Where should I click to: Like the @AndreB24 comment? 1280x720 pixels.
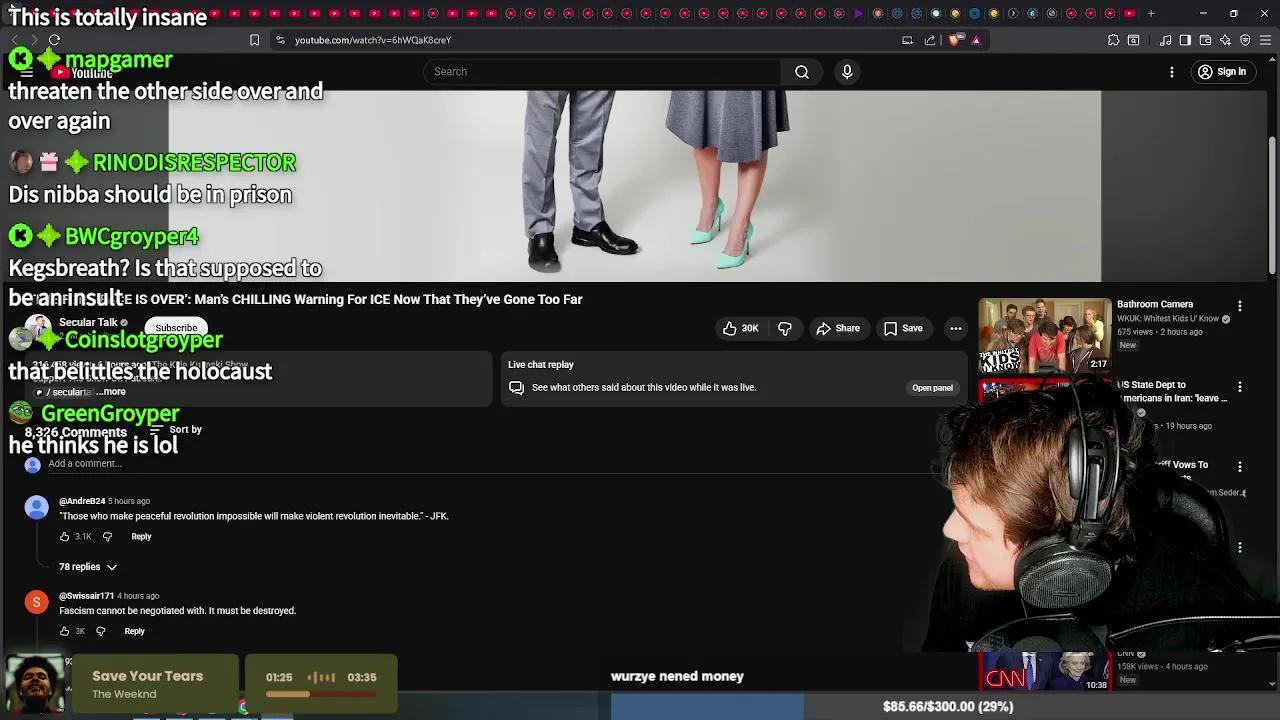click(64, 537)
